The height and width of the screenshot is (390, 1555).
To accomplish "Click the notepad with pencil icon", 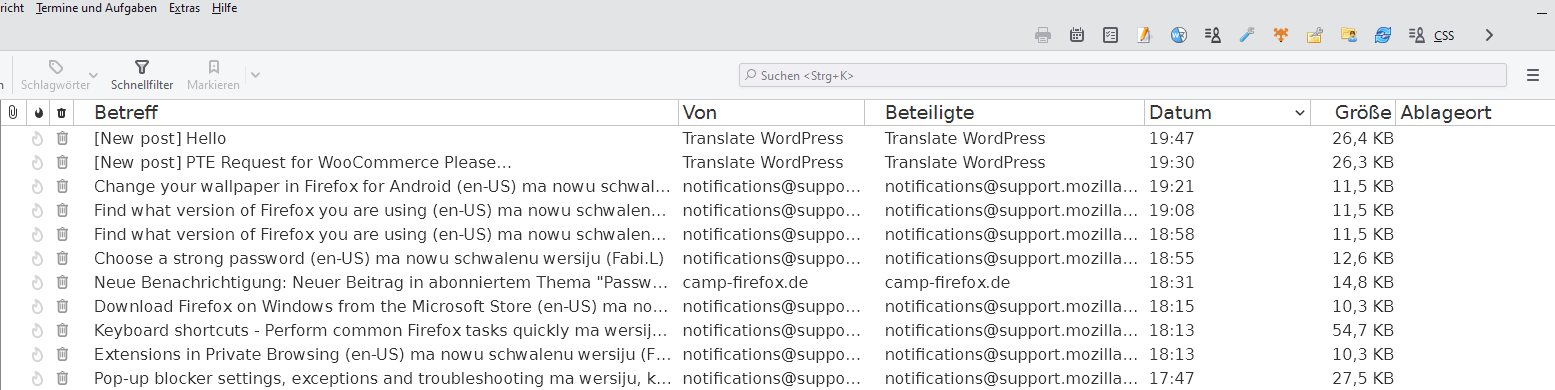I will (1145, 35).
